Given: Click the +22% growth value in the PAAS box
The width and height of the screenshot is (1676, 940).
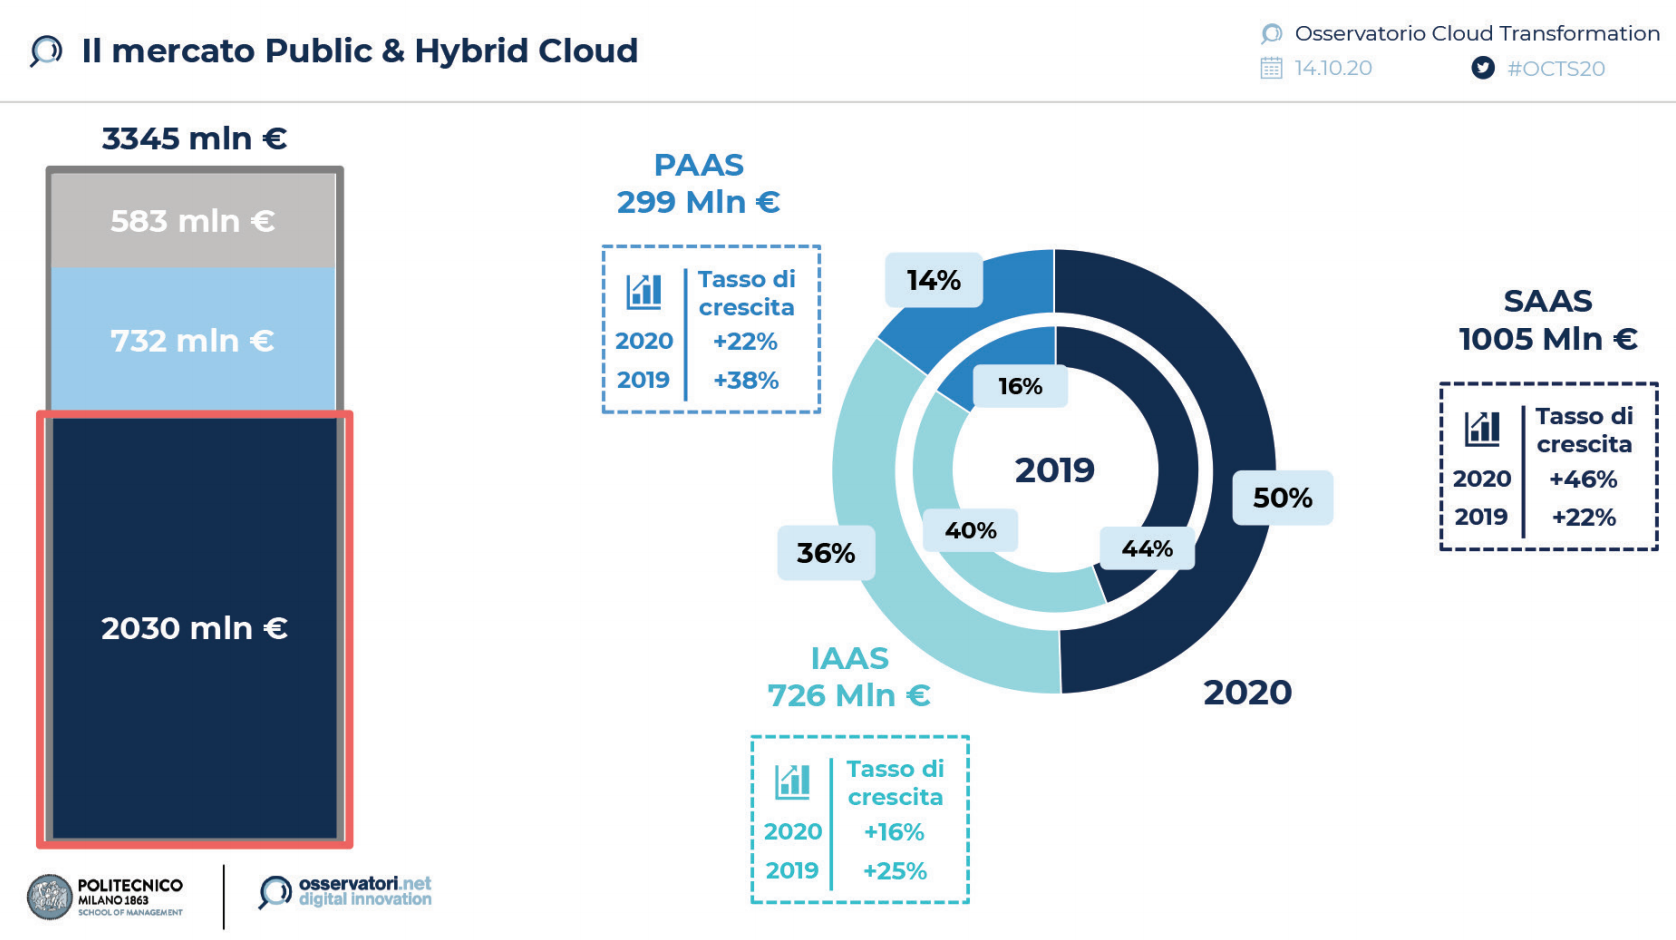Looking at the screenshot, I should (x=745, y=342).
